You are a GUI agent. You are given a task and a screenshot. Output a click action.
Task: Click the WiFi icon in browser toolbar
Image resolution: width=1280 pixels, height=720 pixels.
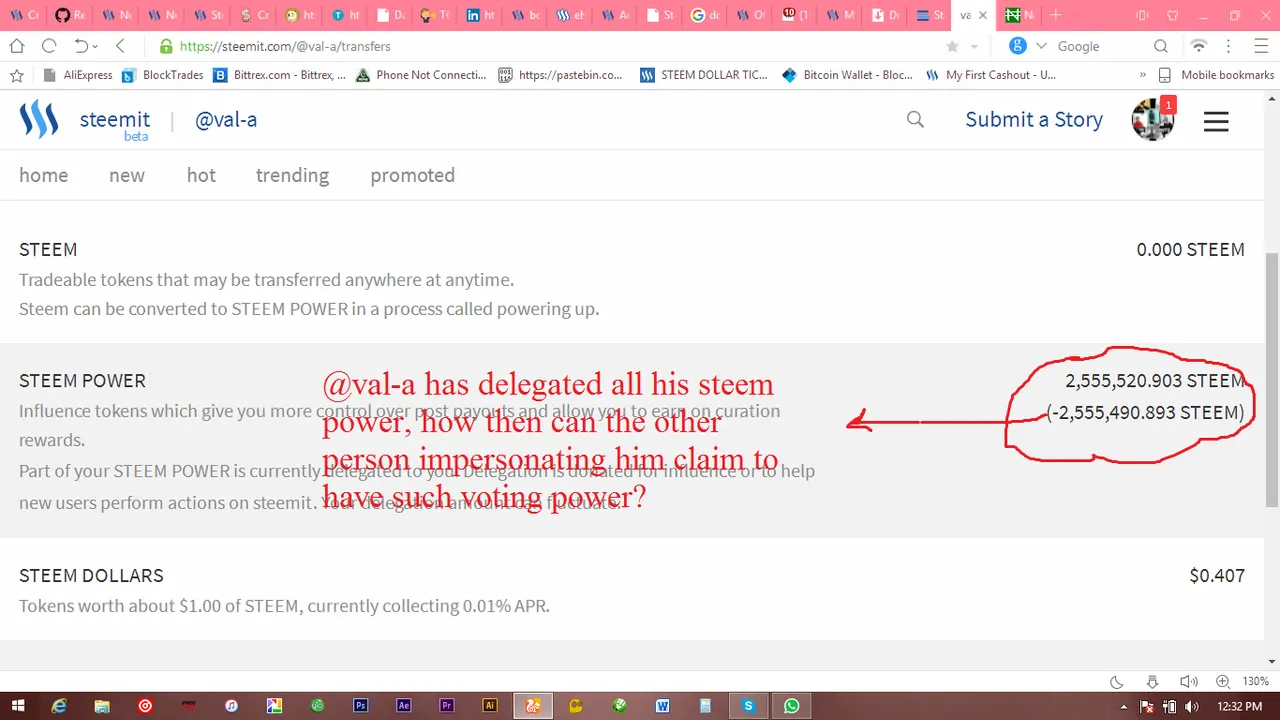[1198, 46]
